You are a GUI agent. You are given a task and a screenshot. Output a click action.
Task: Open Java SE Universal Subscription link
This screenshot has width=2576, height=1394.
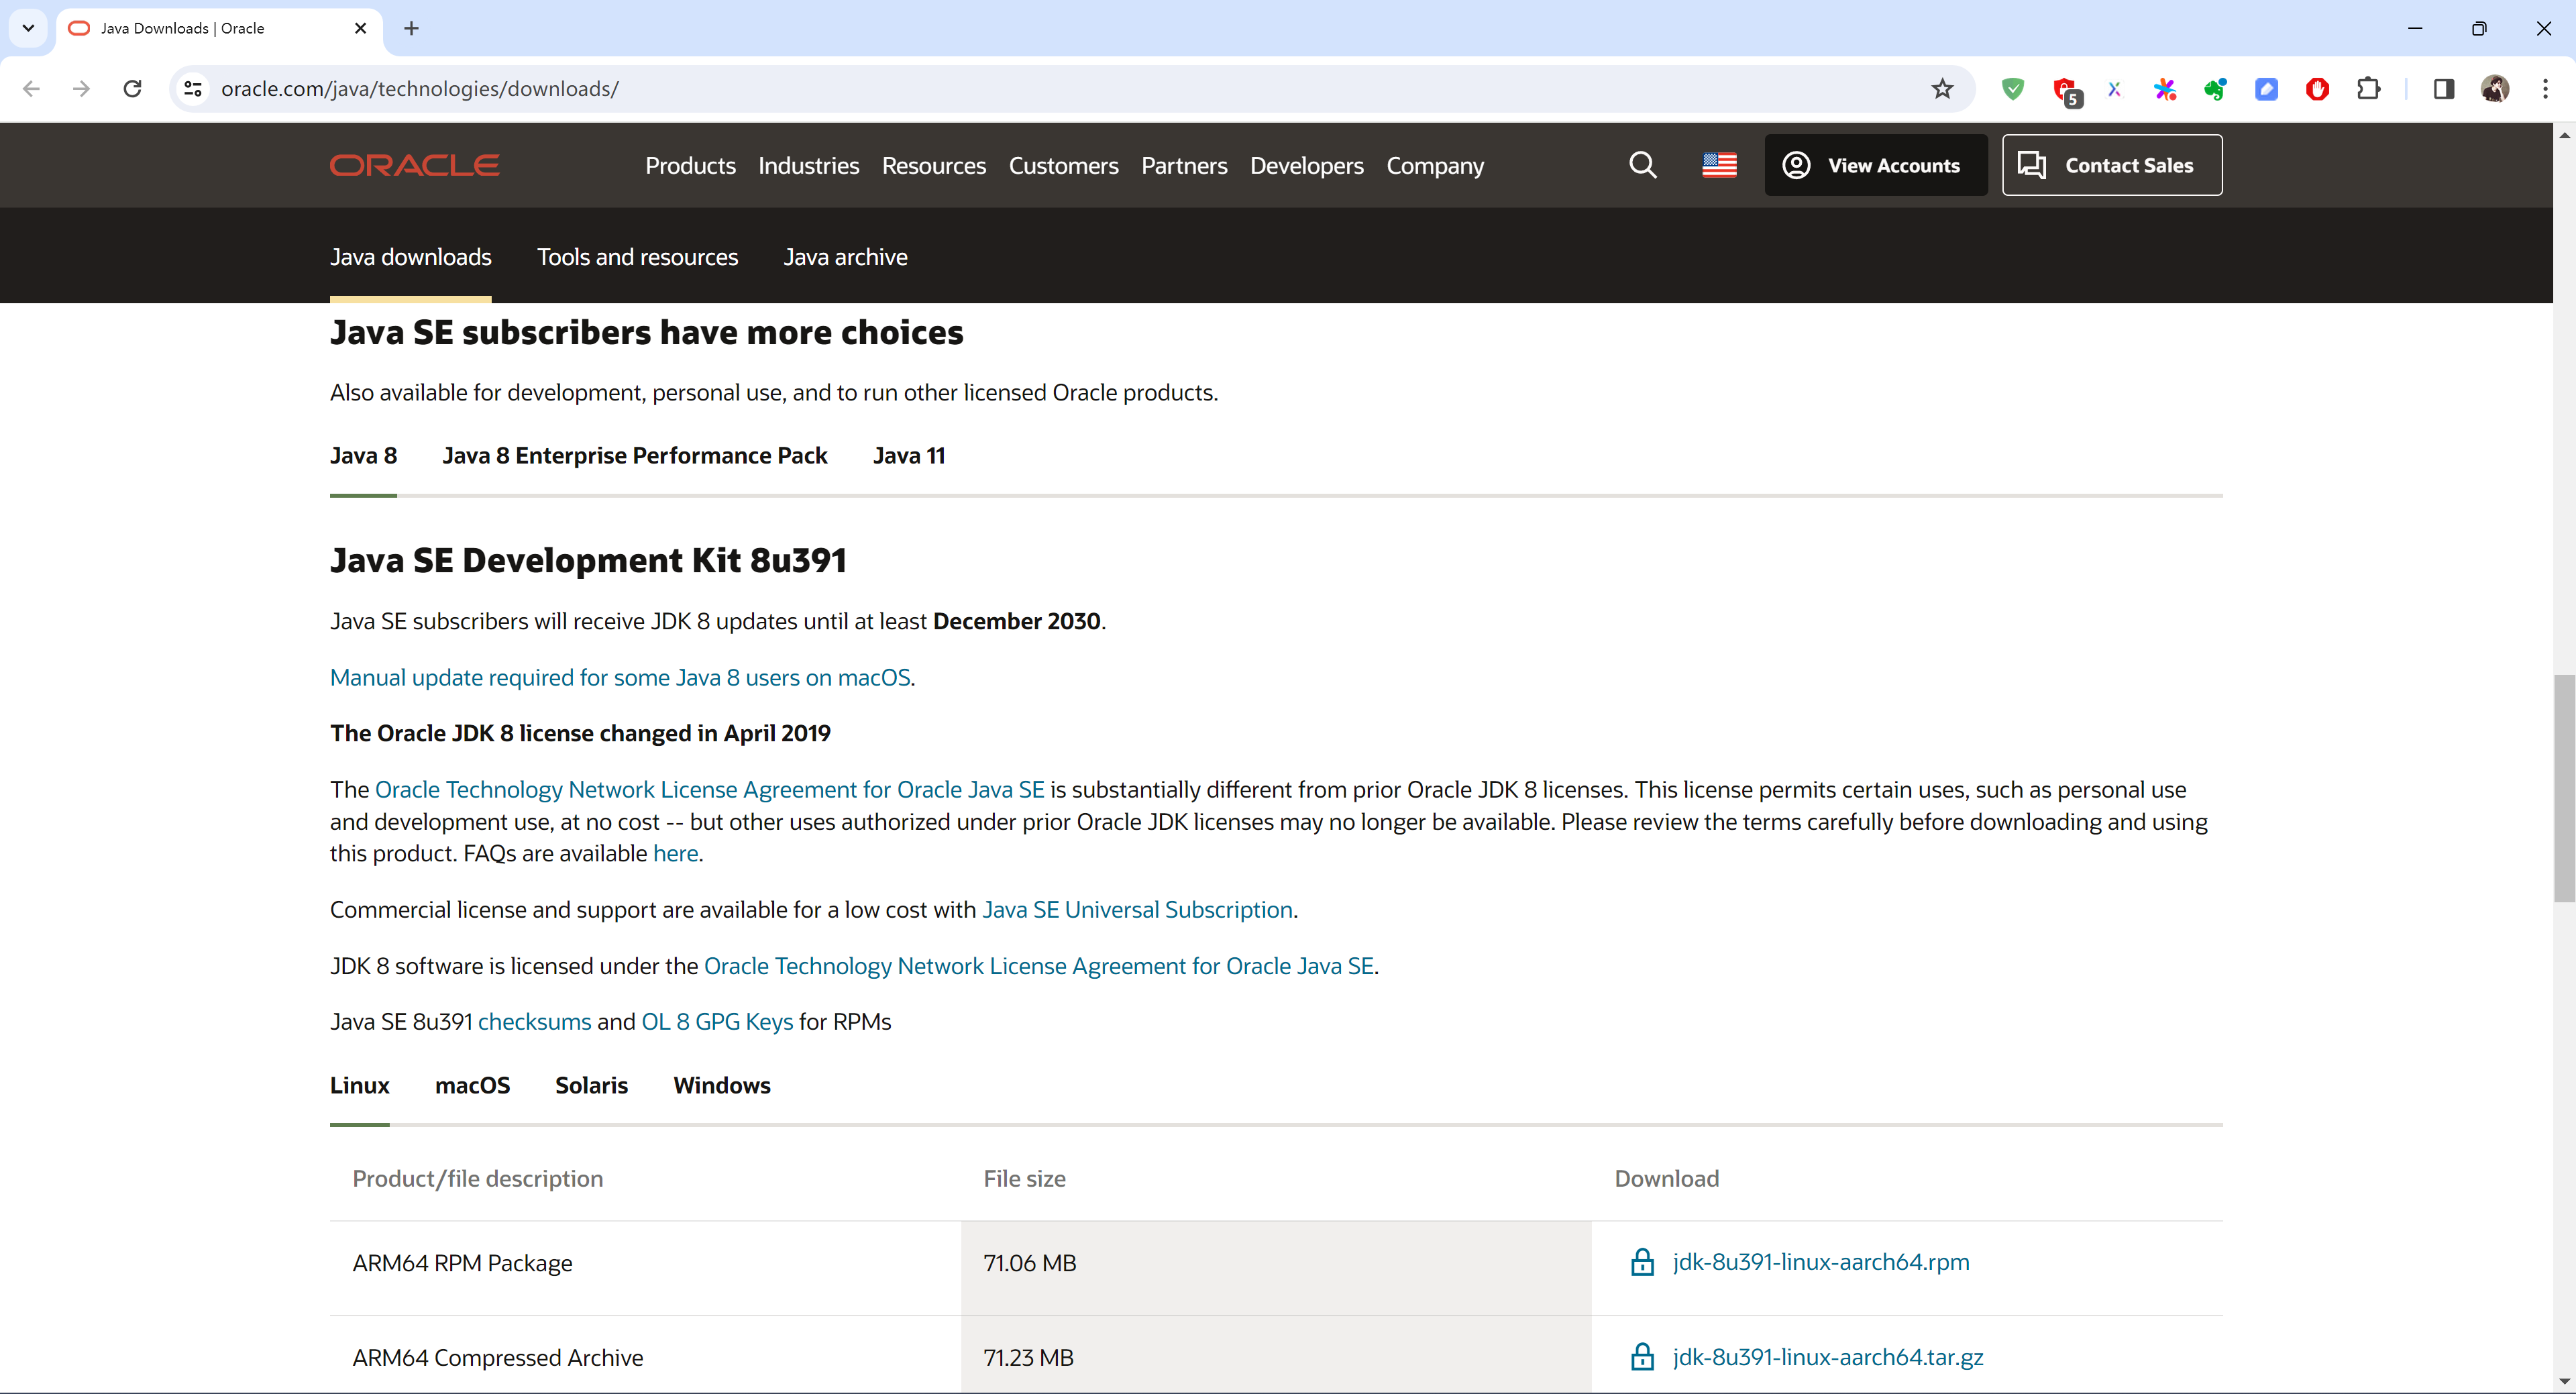tap(1137, 910)
